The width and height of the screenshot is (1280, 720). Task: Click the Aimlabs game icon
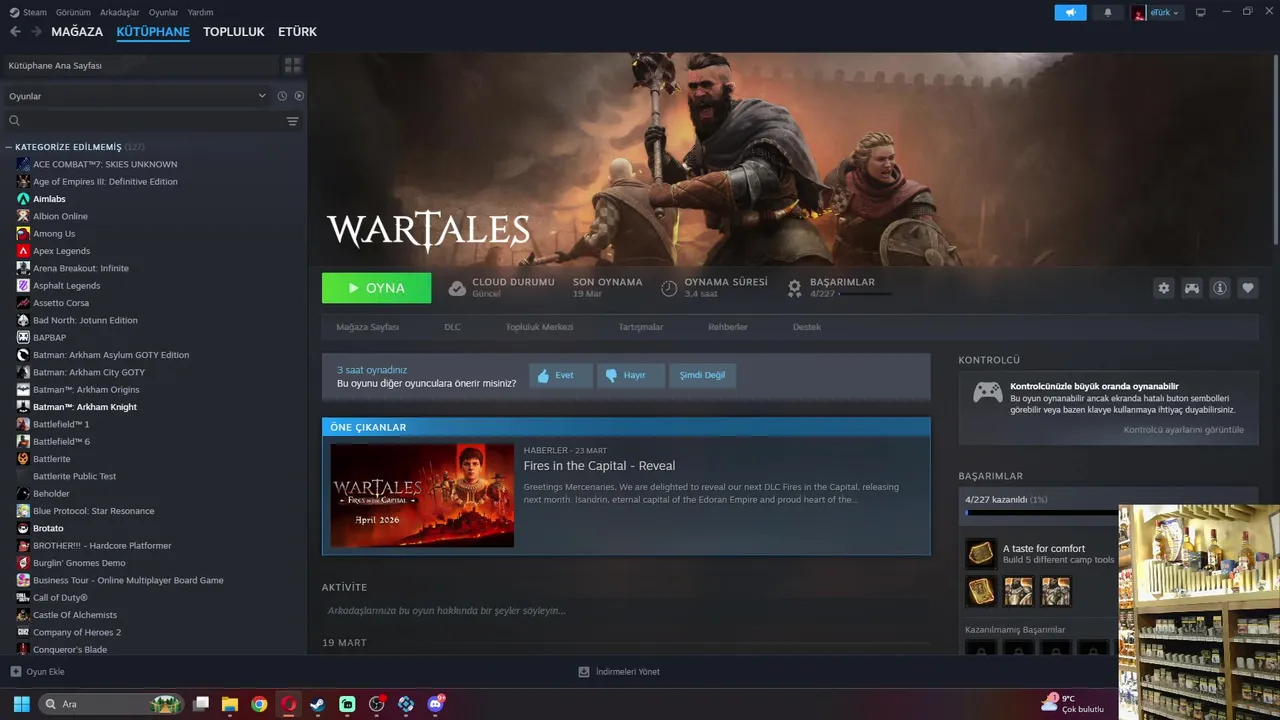pyautogui.click(x=23, y=199)
